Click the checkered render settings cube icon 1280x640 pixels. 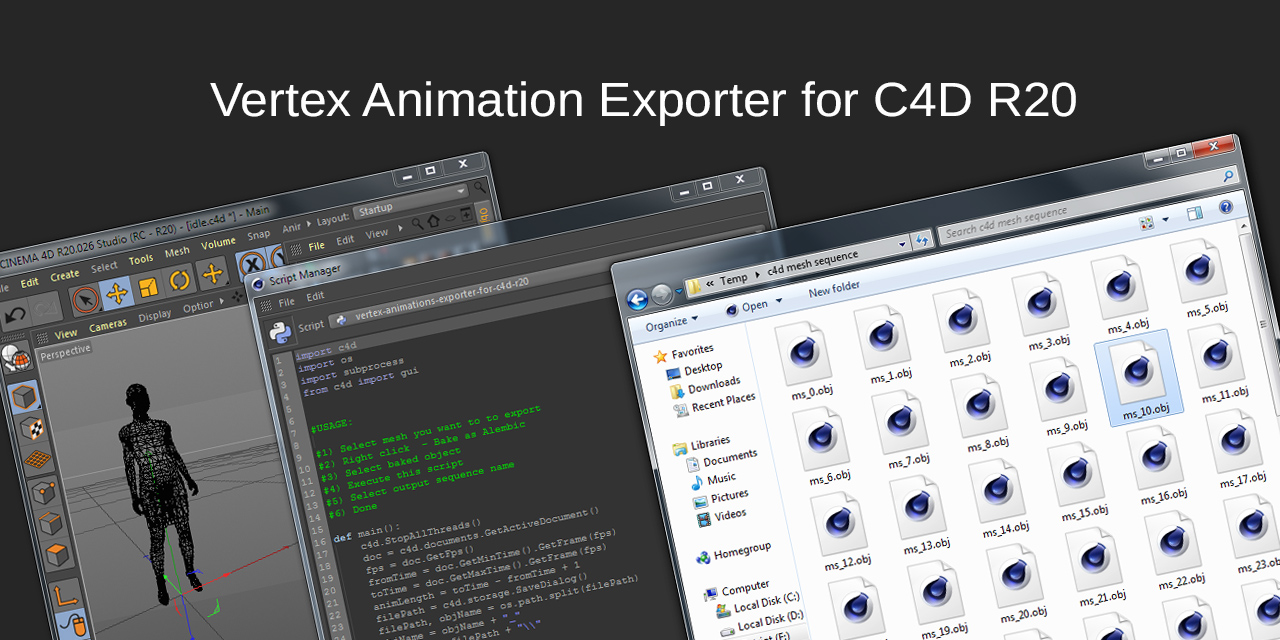click(x=31, y=428)
